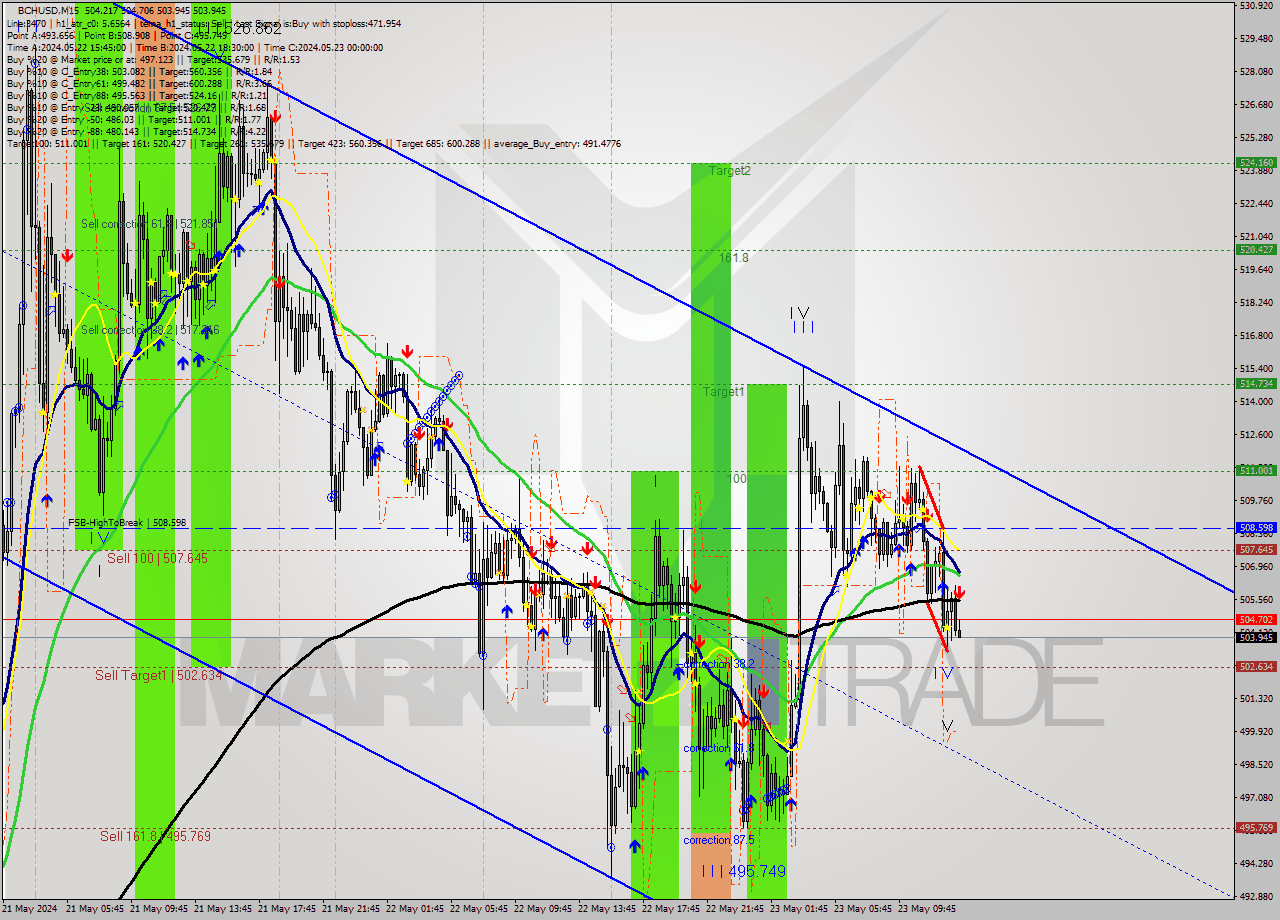Click the Time C:2024.05.23 00:00:00 text

point(324,47)
